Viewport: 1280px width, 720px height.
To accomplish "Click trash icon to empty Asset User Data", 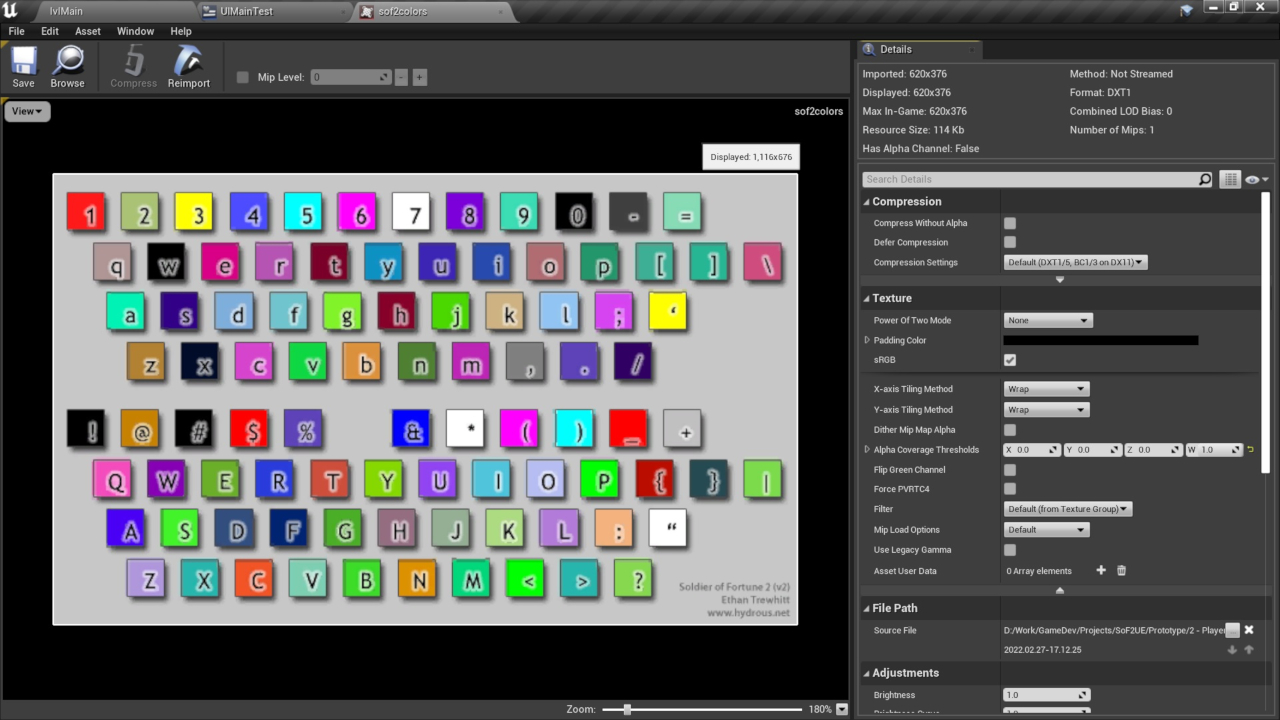I will (1121, 571).
